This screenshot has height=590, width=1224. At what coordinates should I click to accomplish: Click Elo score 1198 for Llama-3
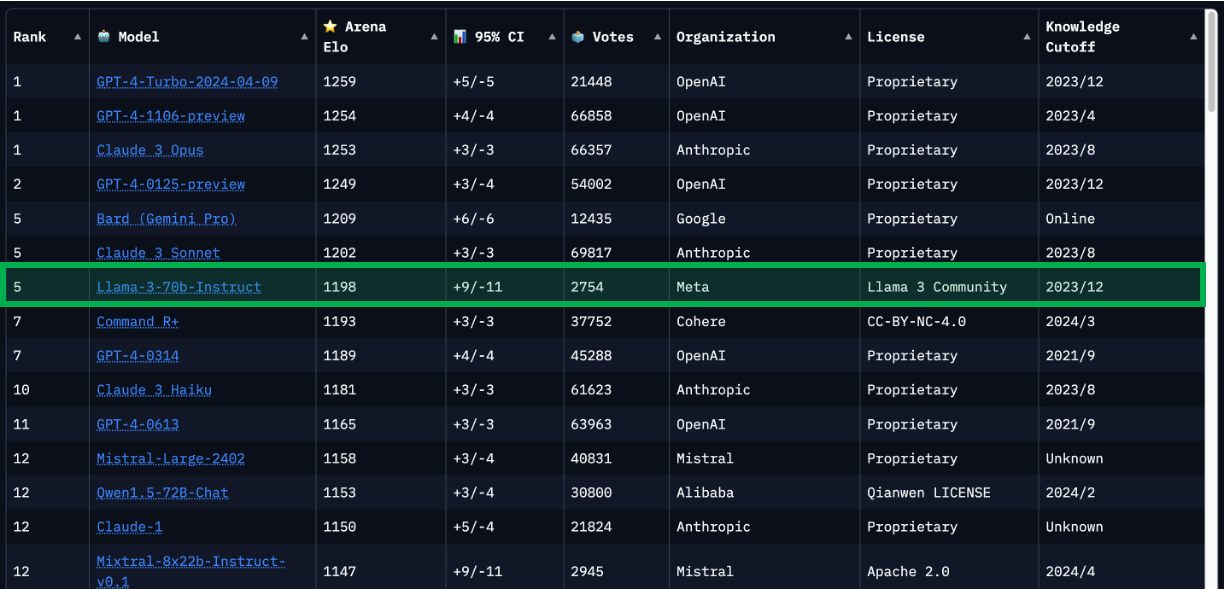pos(339,287)
